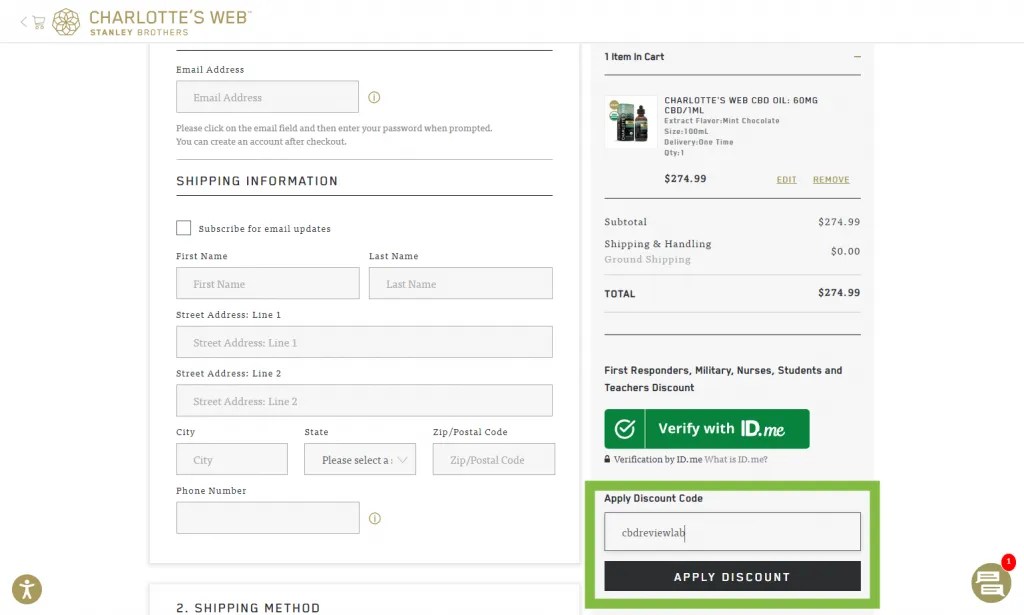Image resolution: width=1024 pixels, height=615 pixels.
Task: Open the What is ID.me? link
Action: [737, 459]
